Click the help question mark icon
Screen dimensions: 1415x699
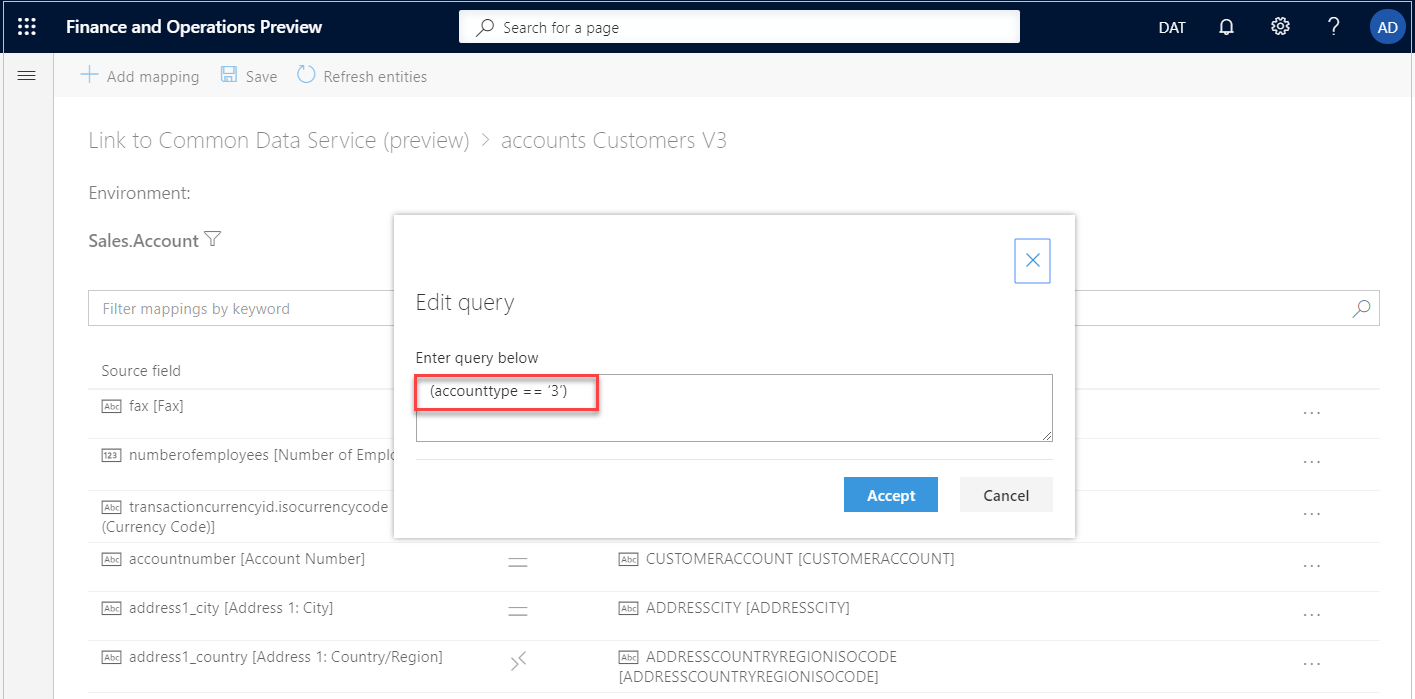pos(1333,27)
